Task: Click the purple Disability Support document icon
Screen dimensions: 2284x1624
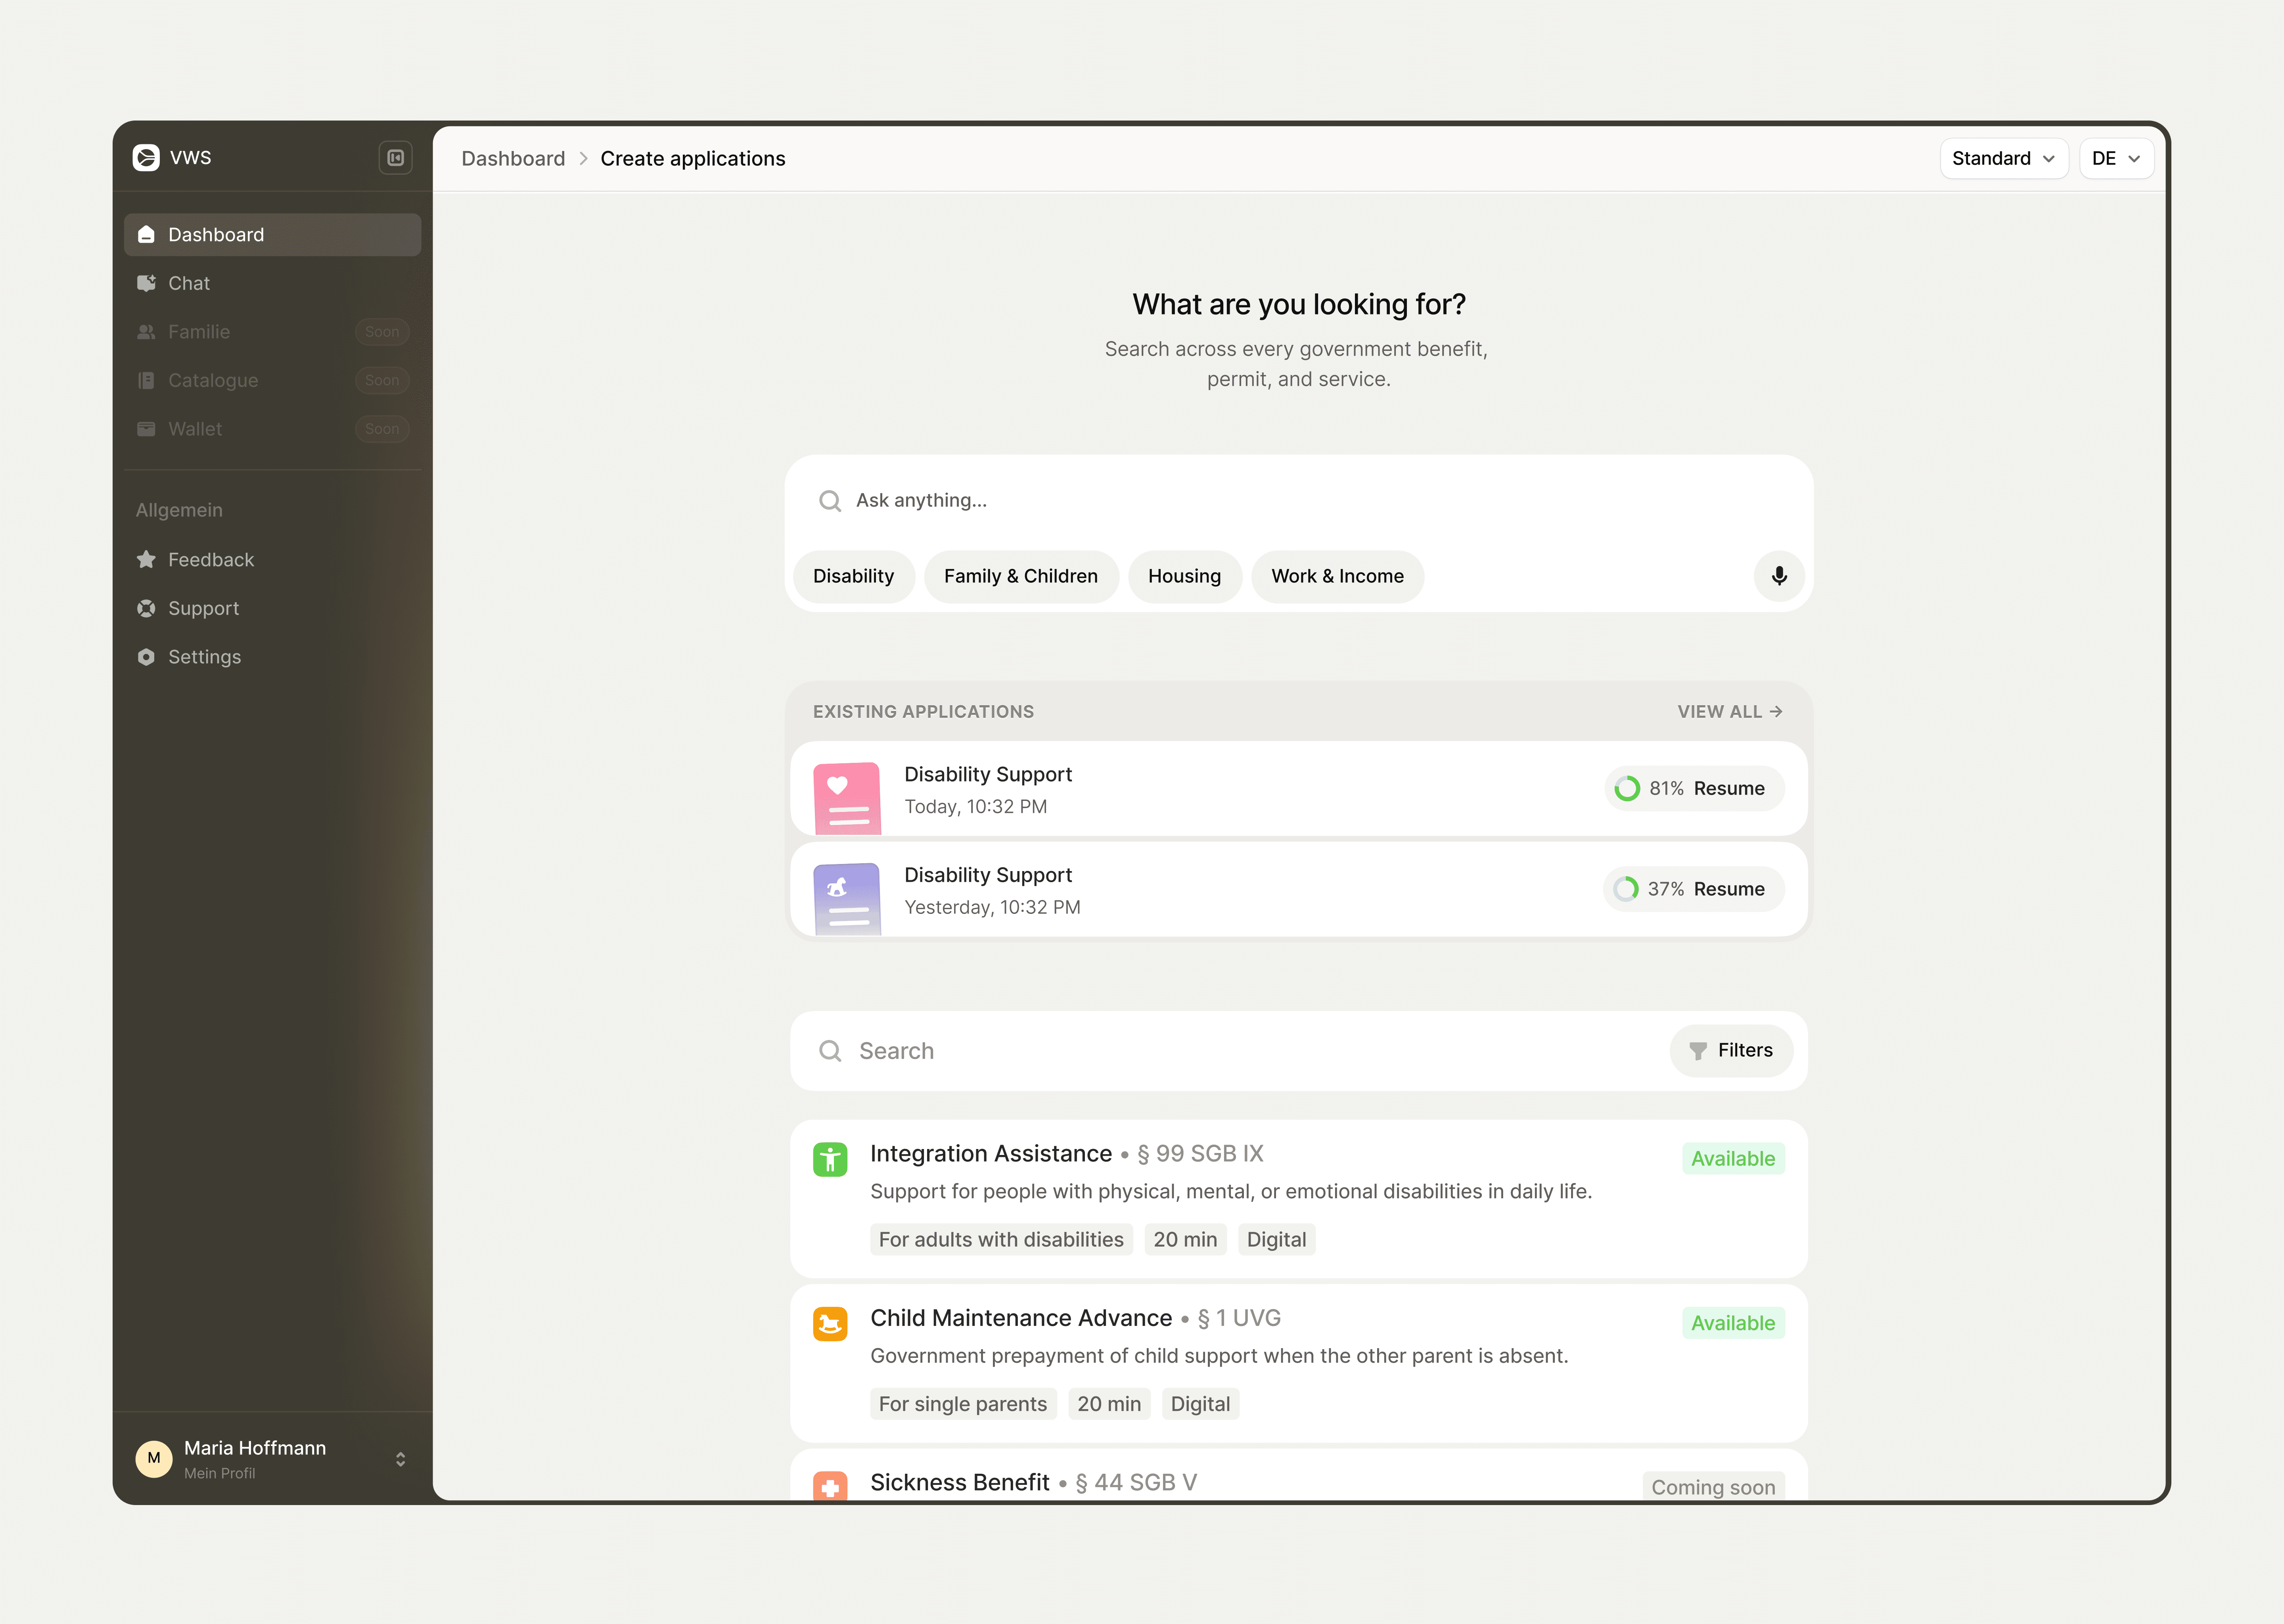Action: coord(847,898)
